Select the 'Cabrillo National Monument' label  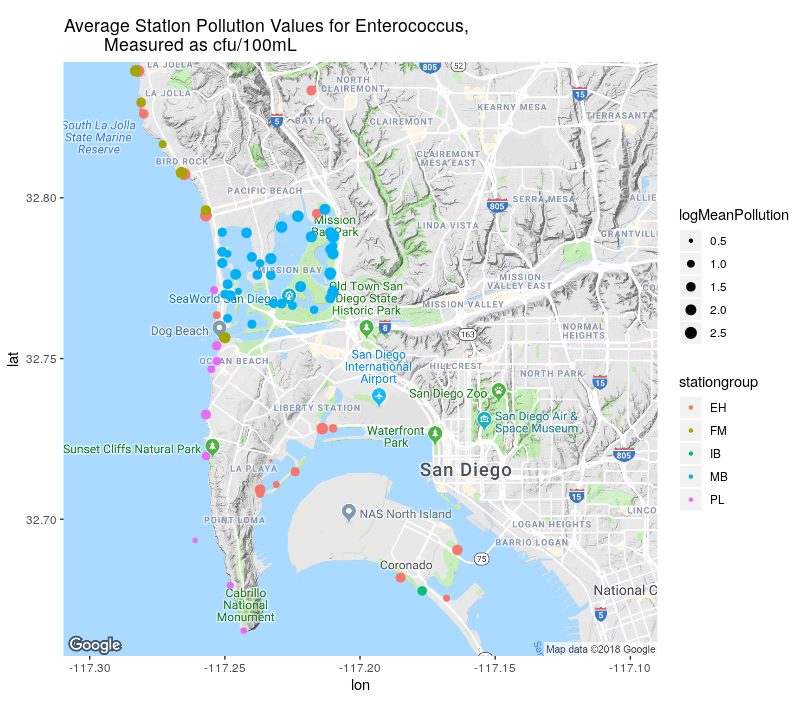[246, 605]
